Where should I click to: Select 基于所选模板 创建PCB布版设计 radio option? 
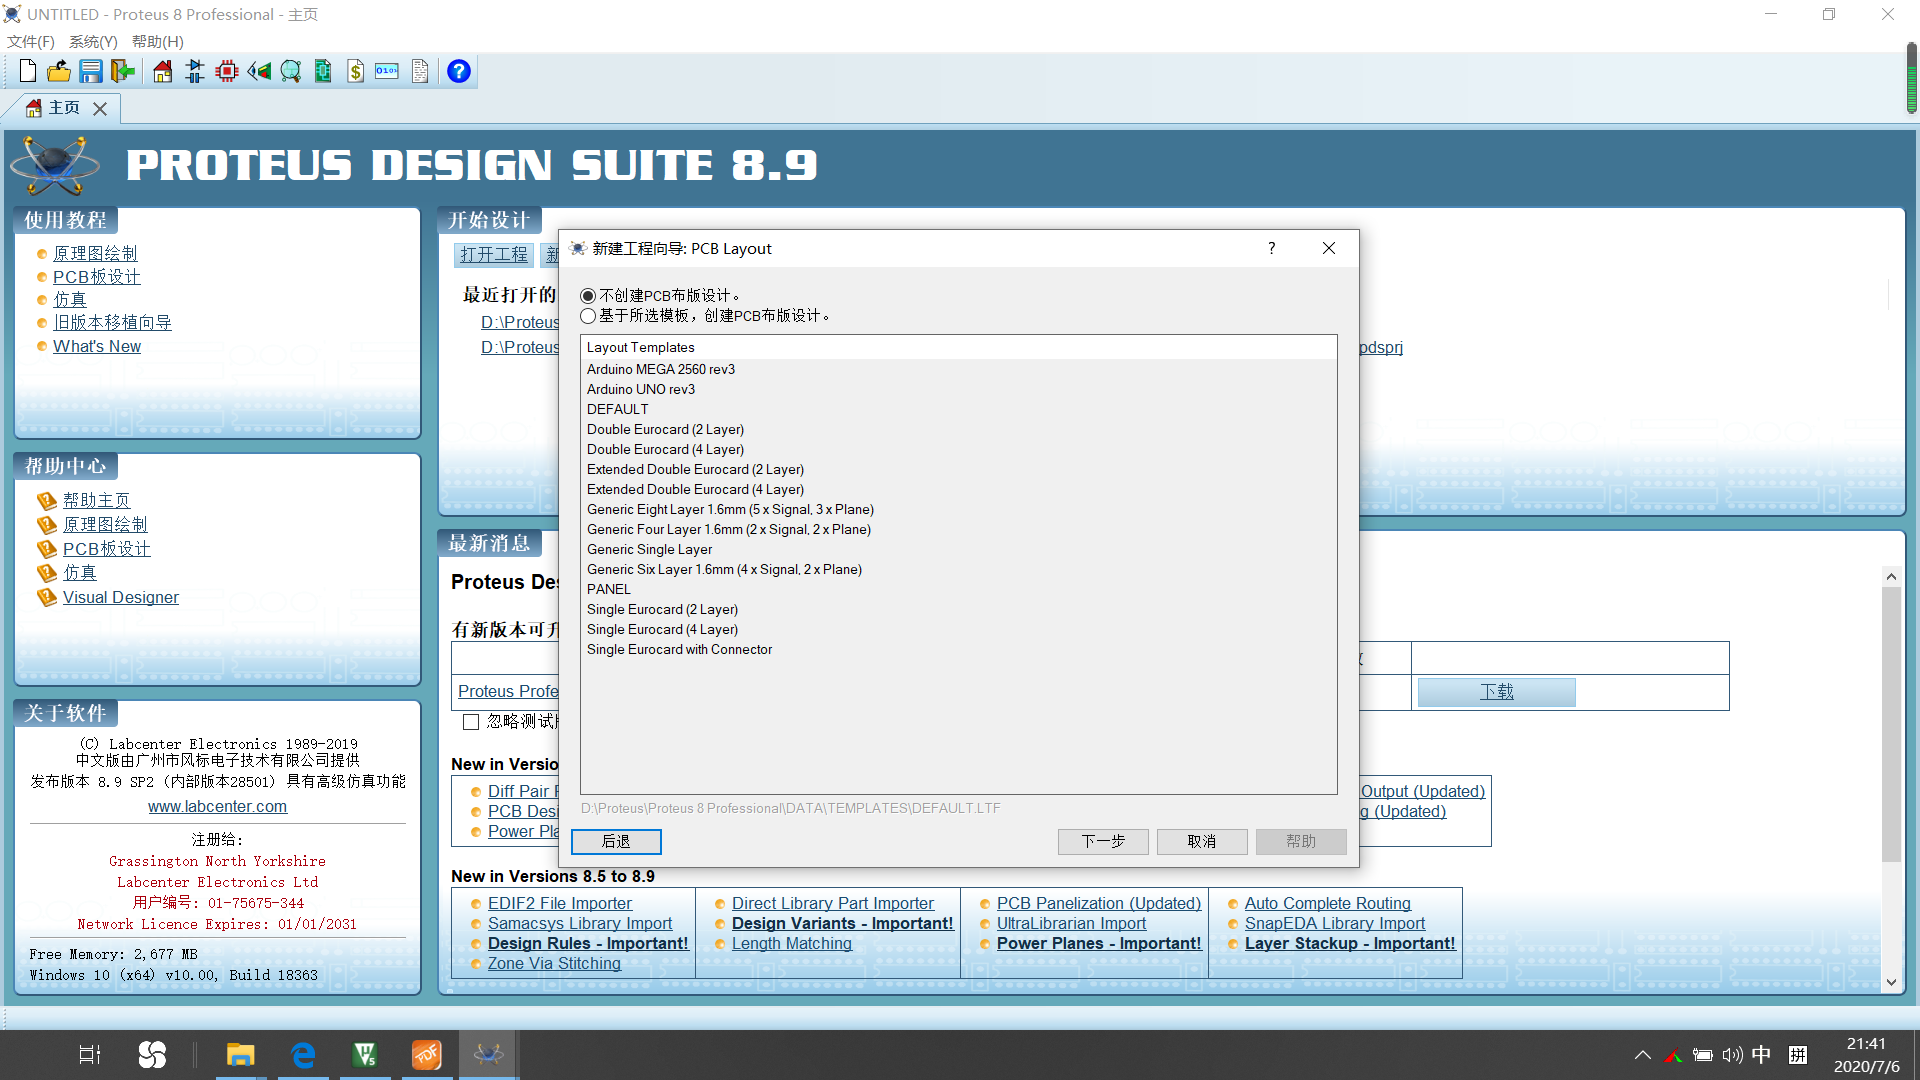(x=588, y=316)
